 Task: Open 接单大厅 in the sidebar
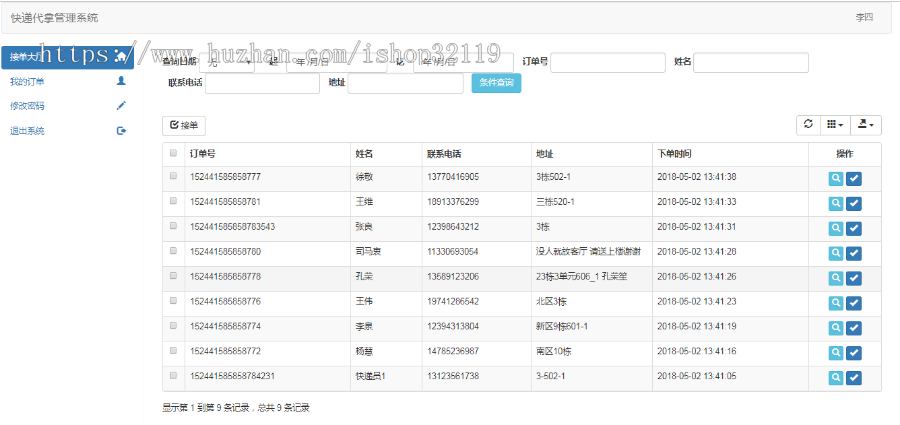pos(67,57)
